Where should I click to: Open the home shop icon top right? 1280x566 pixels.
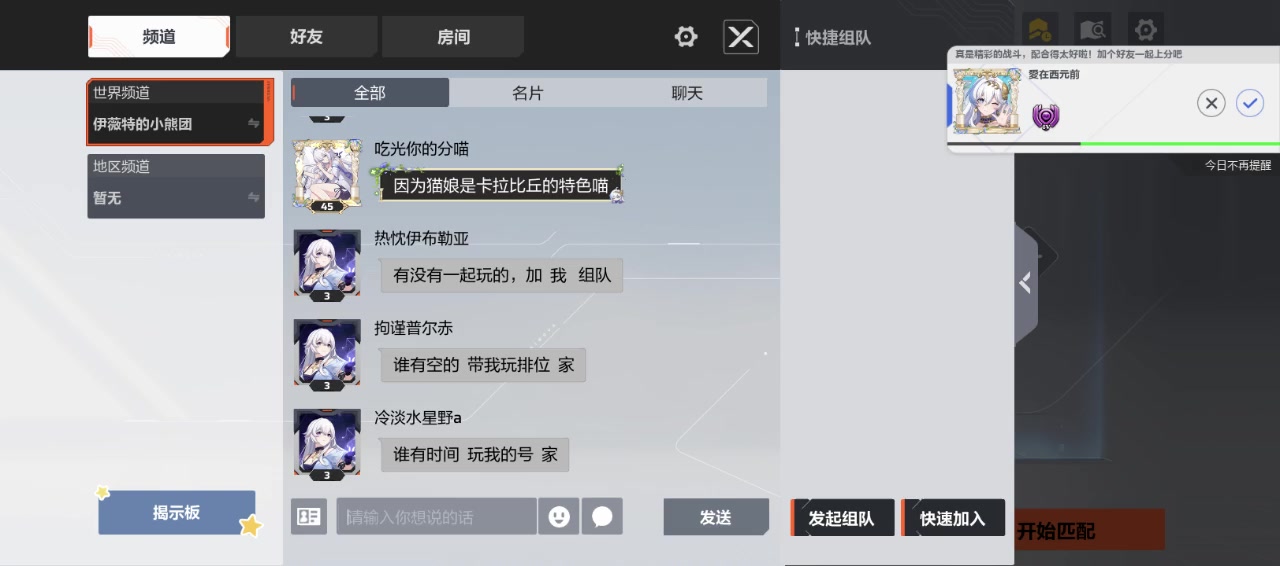(x=1039, y=30)
